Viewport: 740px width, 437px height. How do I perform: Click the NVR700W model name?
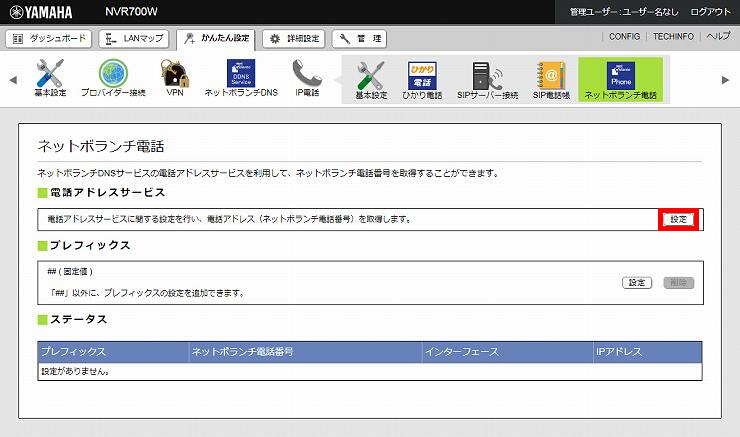coord(131,12)
